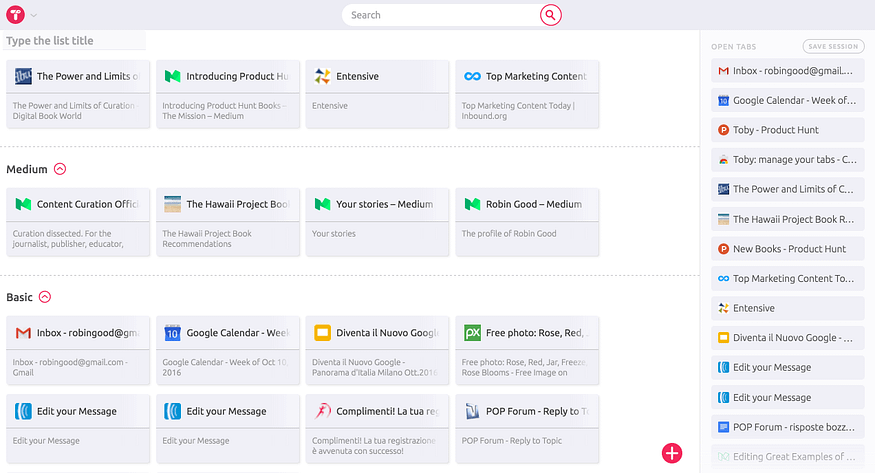The height and width of the screenshot is (473, 875).
Task: Click the red add plus button
Action: 672,453
